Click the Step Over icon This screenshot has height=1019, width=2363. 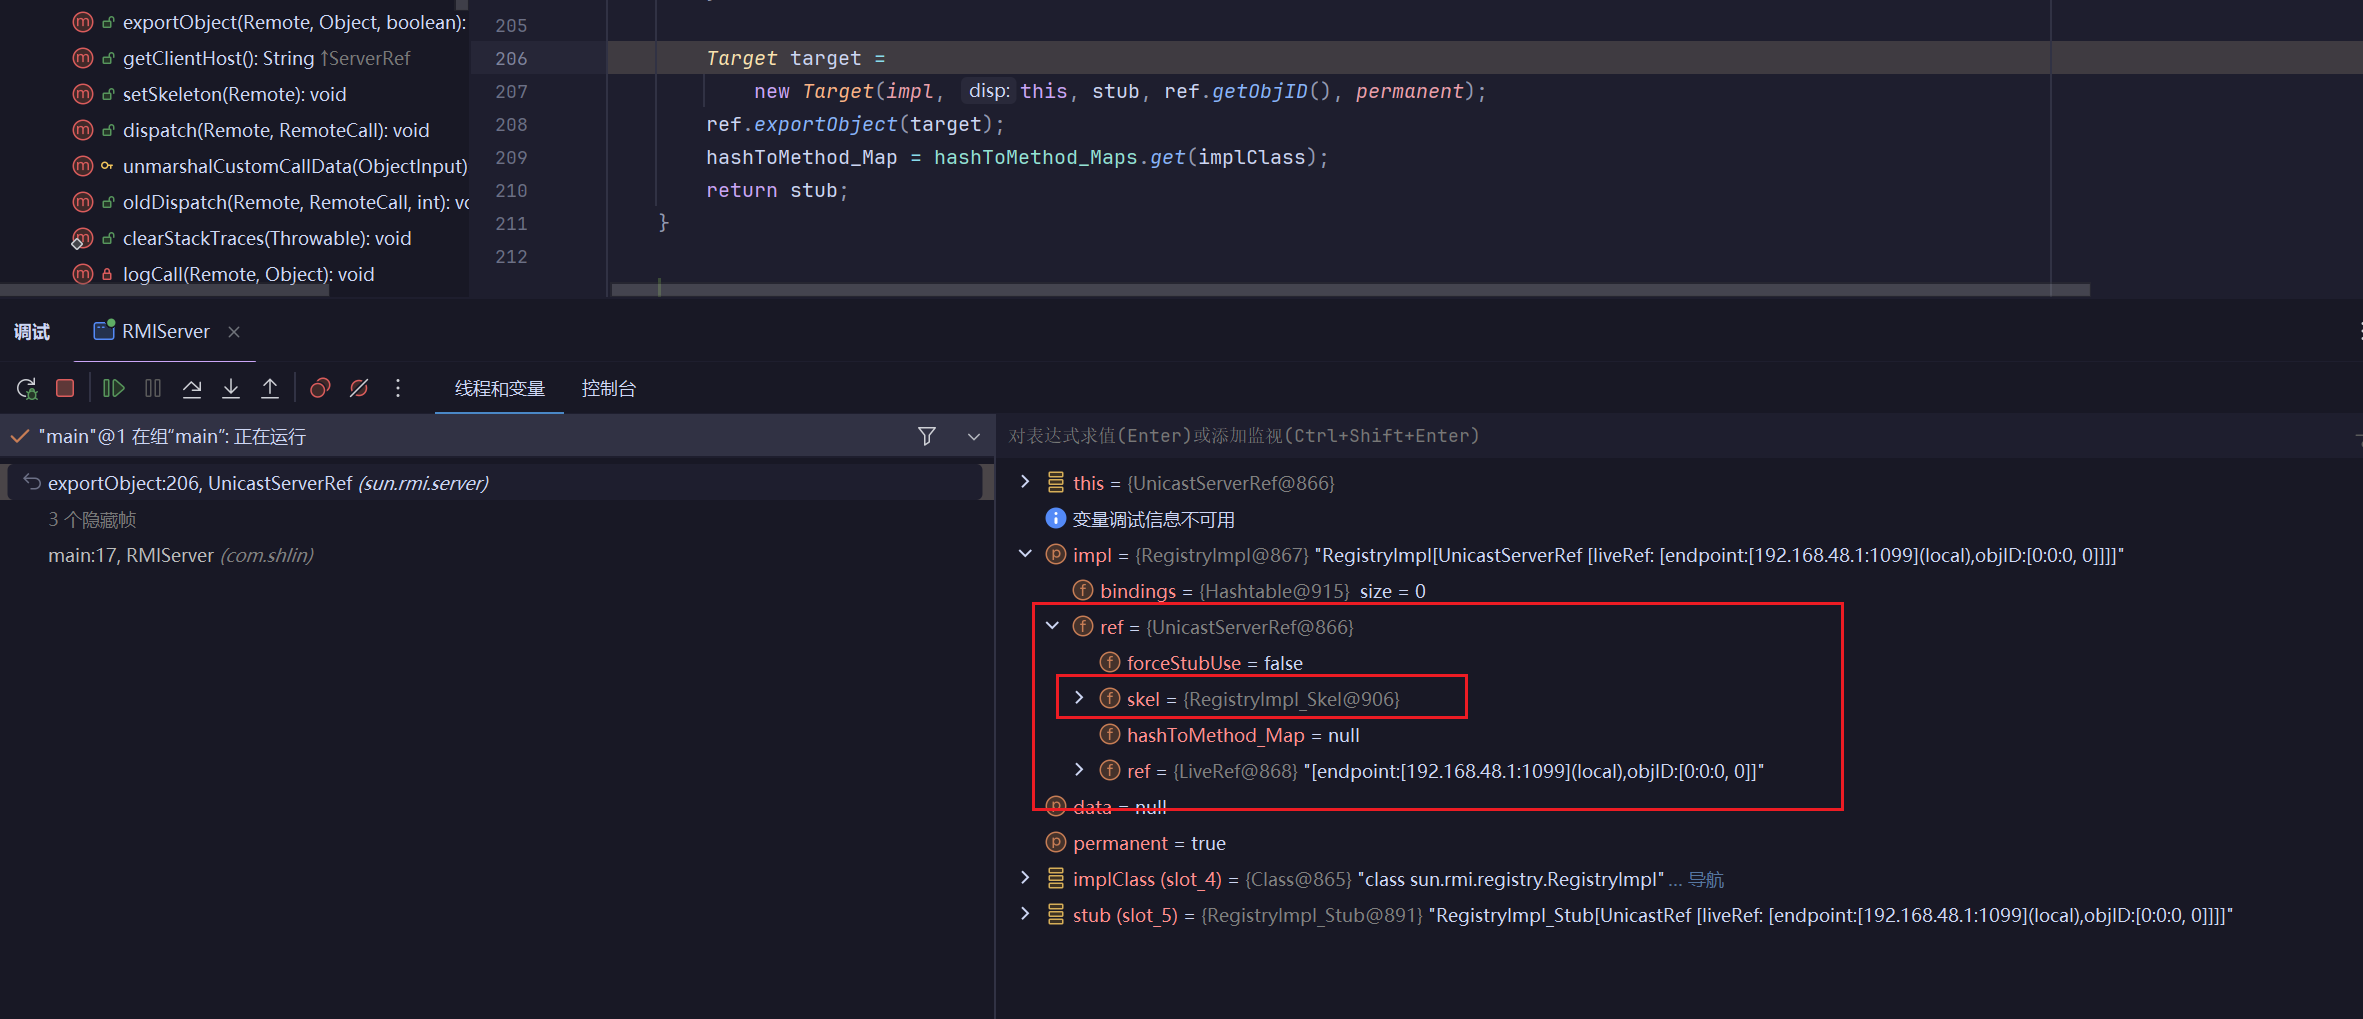point(192,388)
